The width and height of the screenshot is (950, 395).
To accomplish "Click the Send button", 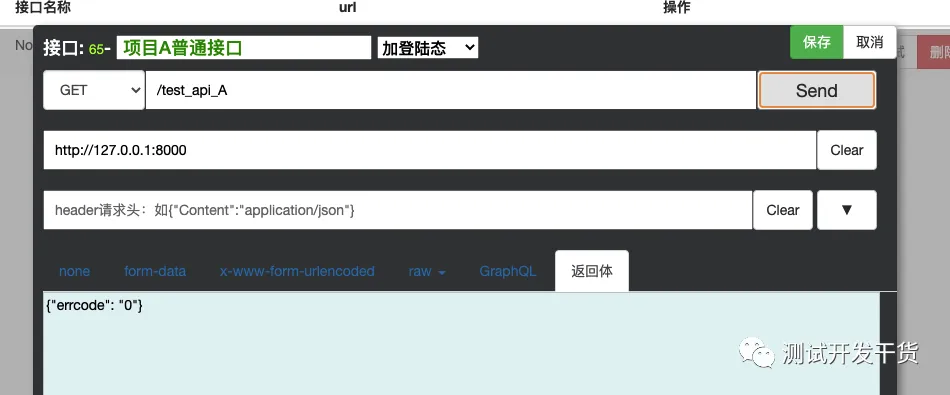I will click(x=816, y=90).
